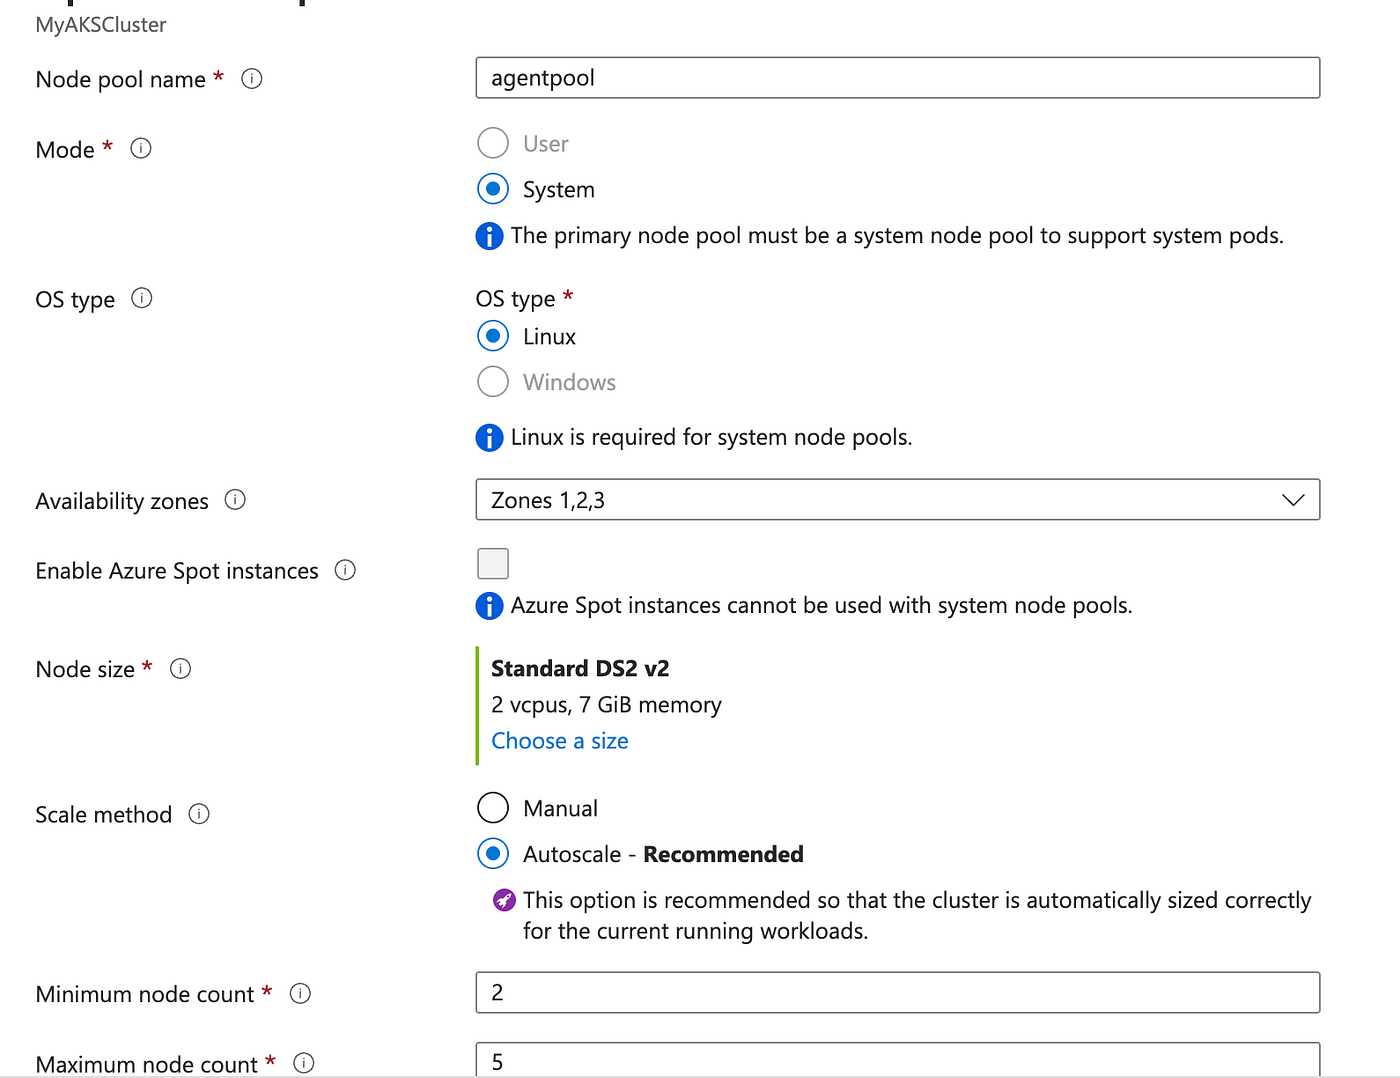Click purple rocket icon by autoscale recommendation
Image resolution: width=1400 pixels, height=1078 pixels.
pos(504,900)
